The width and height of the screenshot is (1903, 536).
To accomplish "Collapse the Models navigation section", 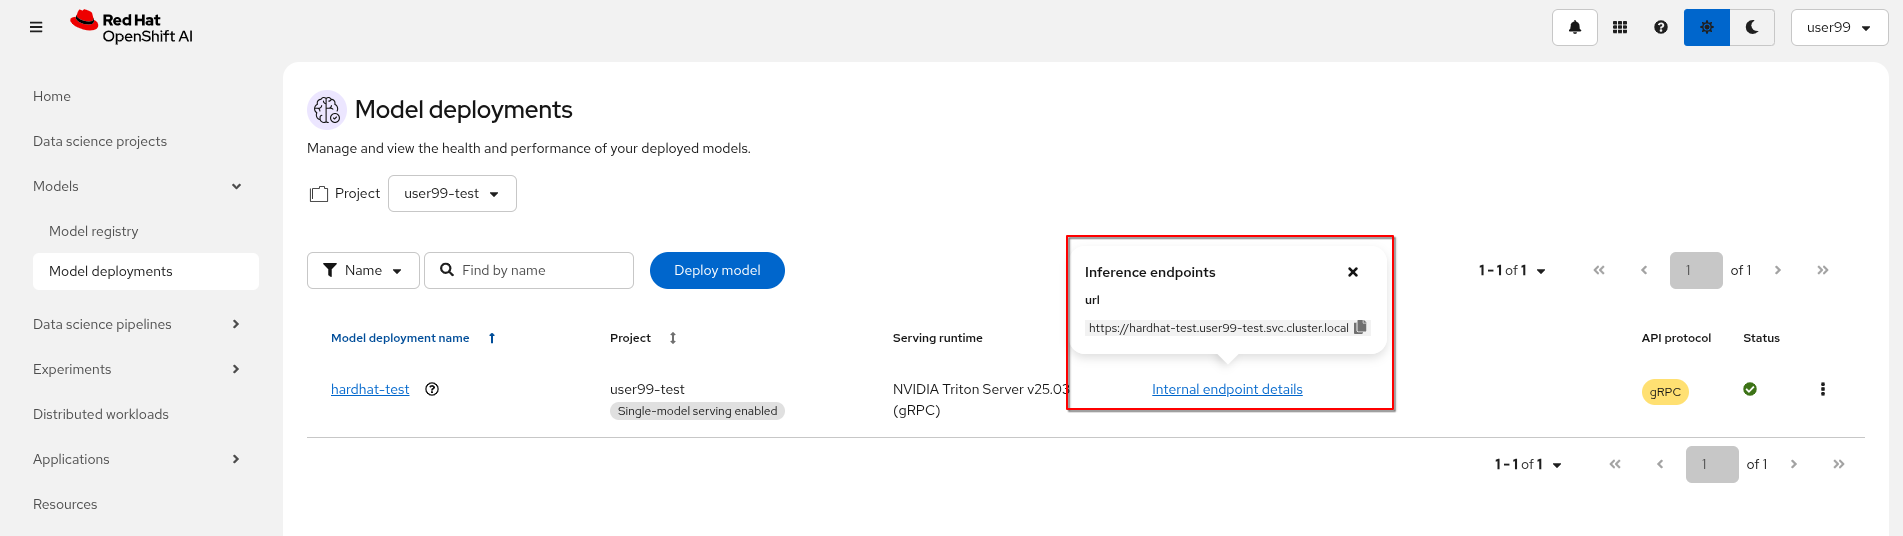I will [138, 186].
